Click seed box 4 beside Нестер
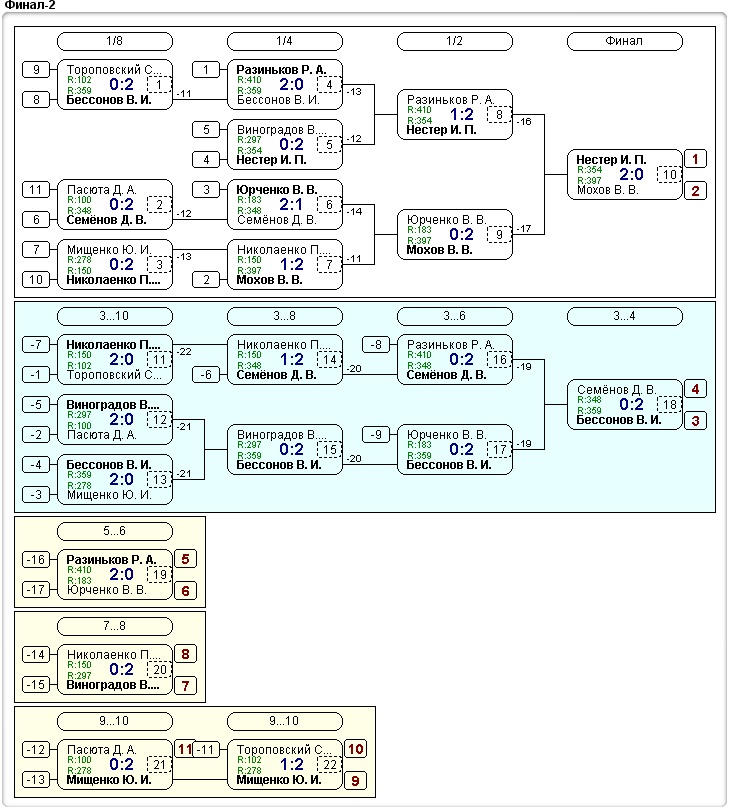The width and height of the screenshot is (729, 809). pos(206,159)
